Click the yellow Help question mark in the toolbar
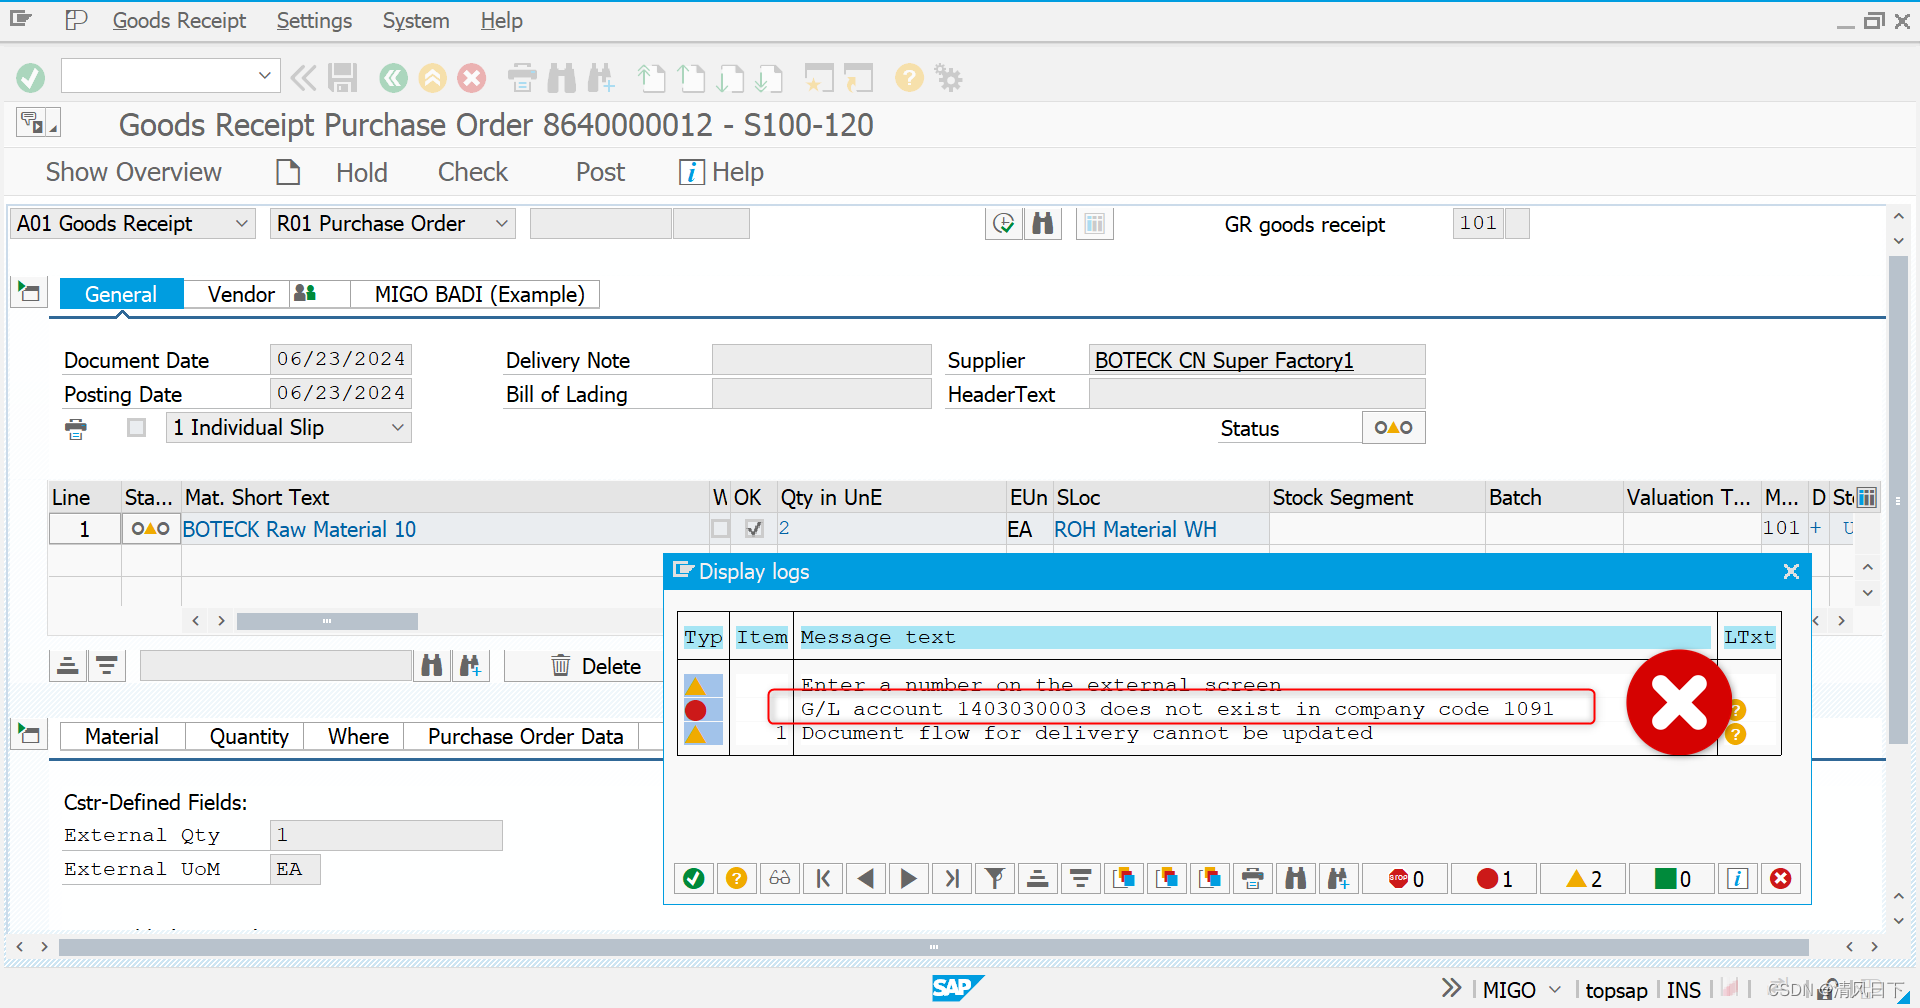This screenshot has height=1008, width=1920. 909,78
